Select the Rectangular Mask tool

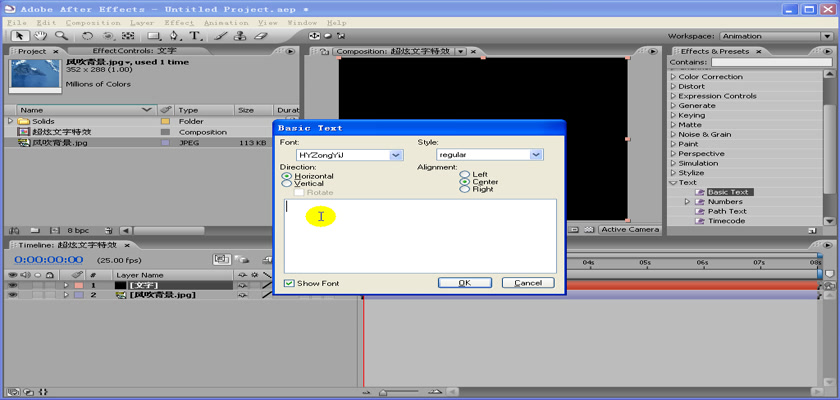(x=154, y=36)
